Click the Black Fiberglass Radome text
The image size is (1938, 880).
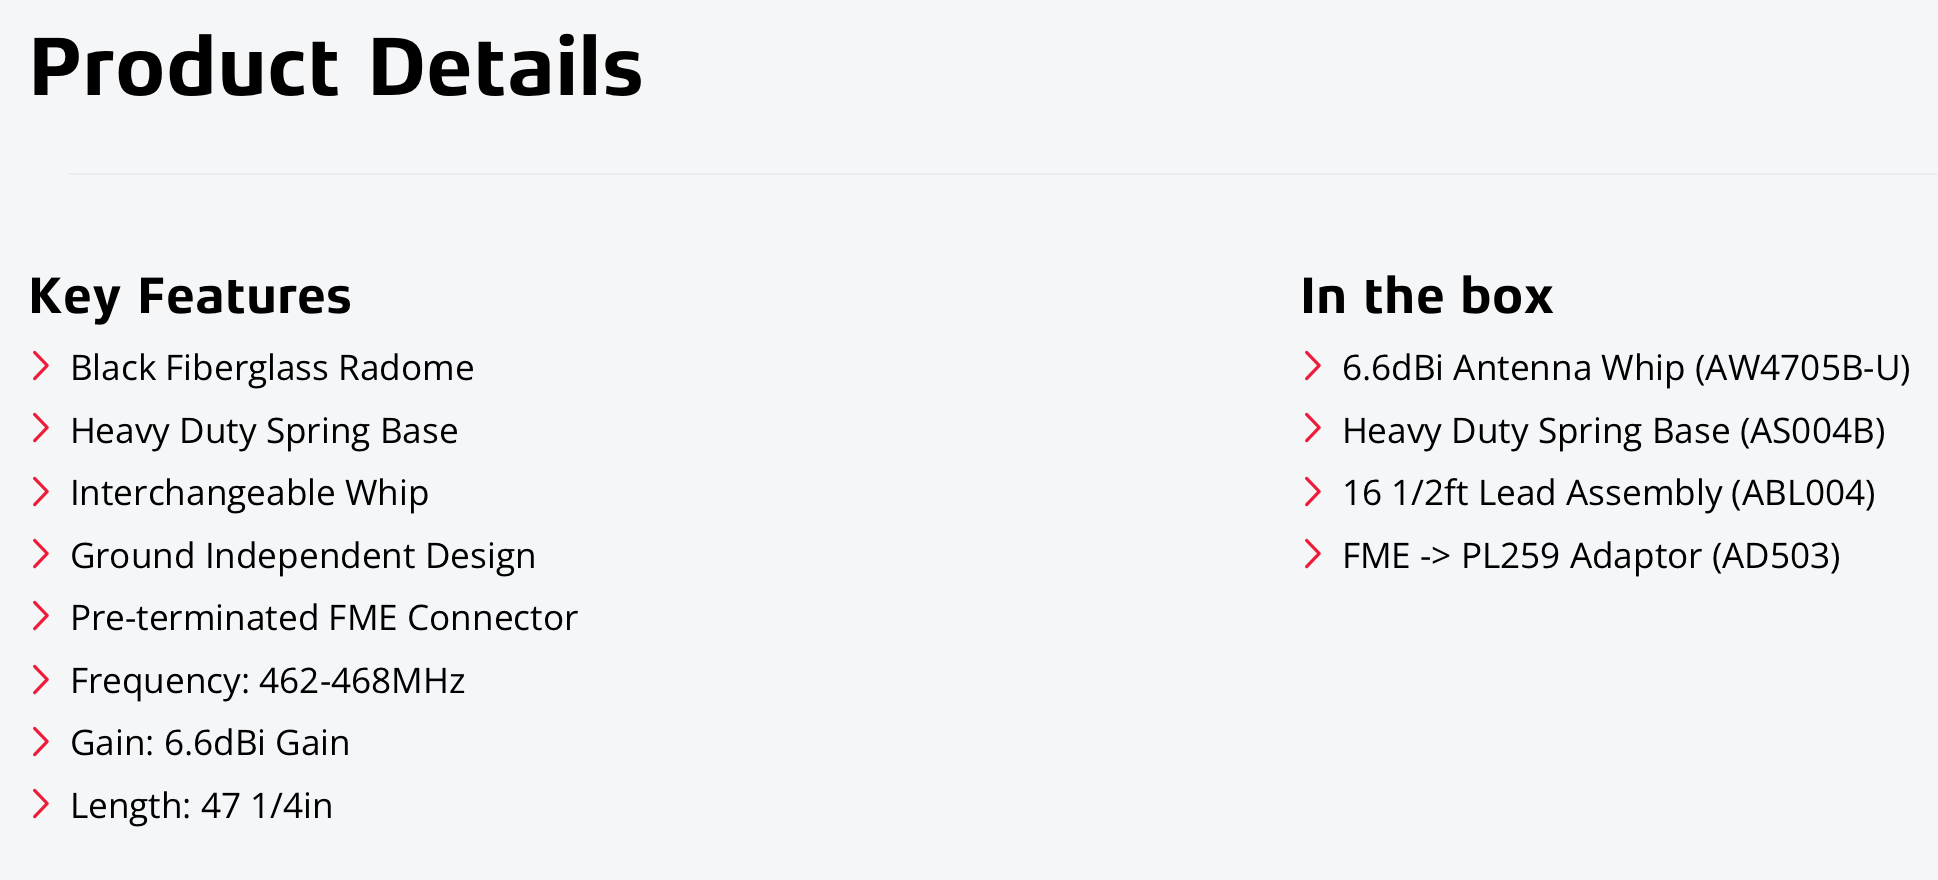(272, 368)
